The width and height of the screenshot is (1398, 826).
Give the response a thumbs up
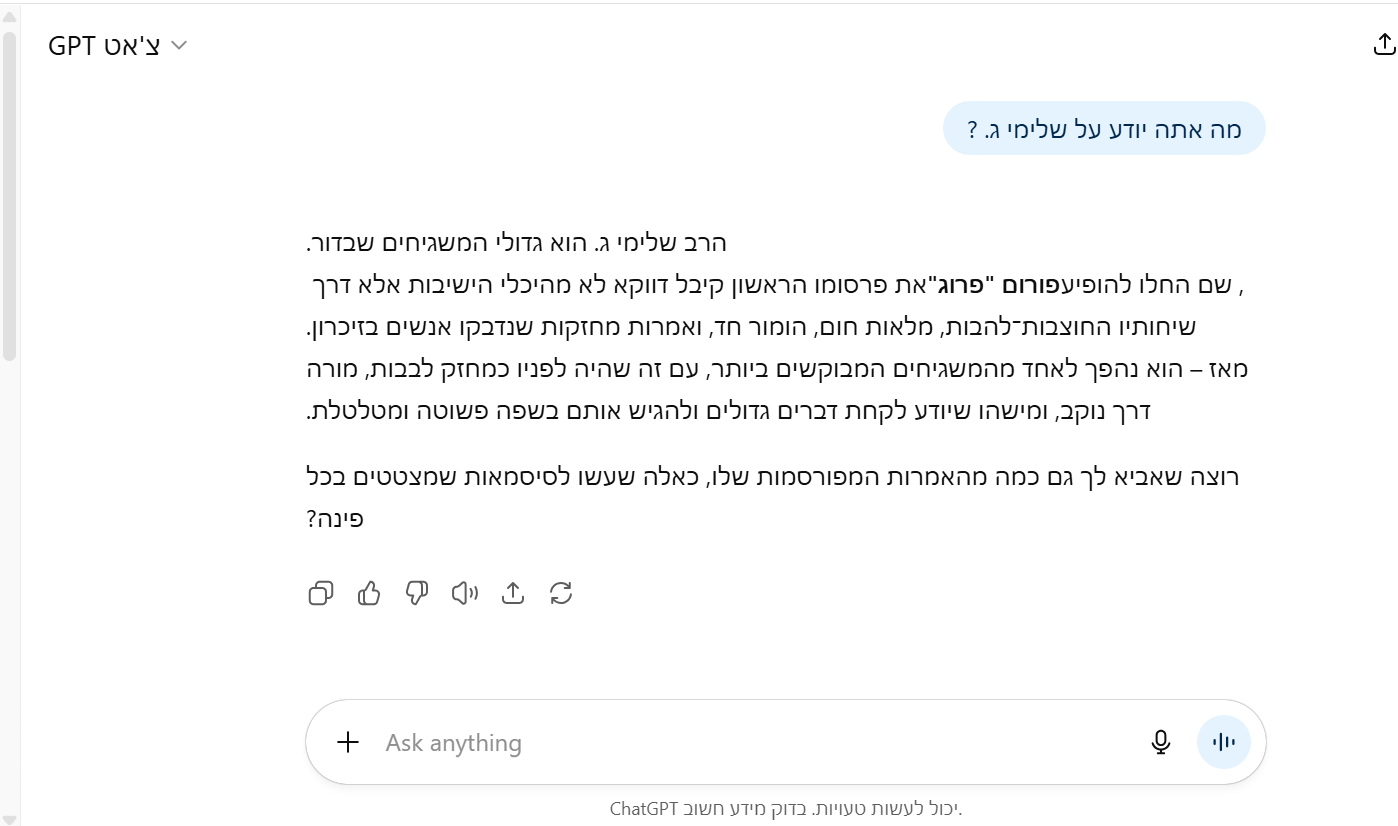click(369, 593)
